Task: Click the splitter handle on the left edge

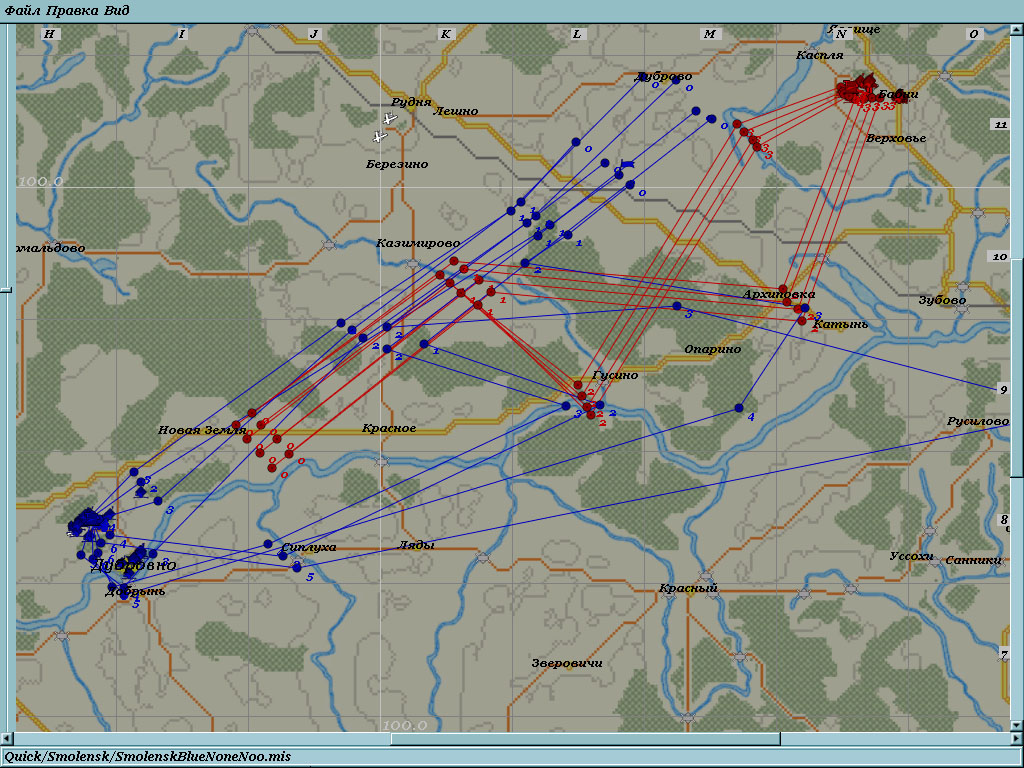Action: 6,288
